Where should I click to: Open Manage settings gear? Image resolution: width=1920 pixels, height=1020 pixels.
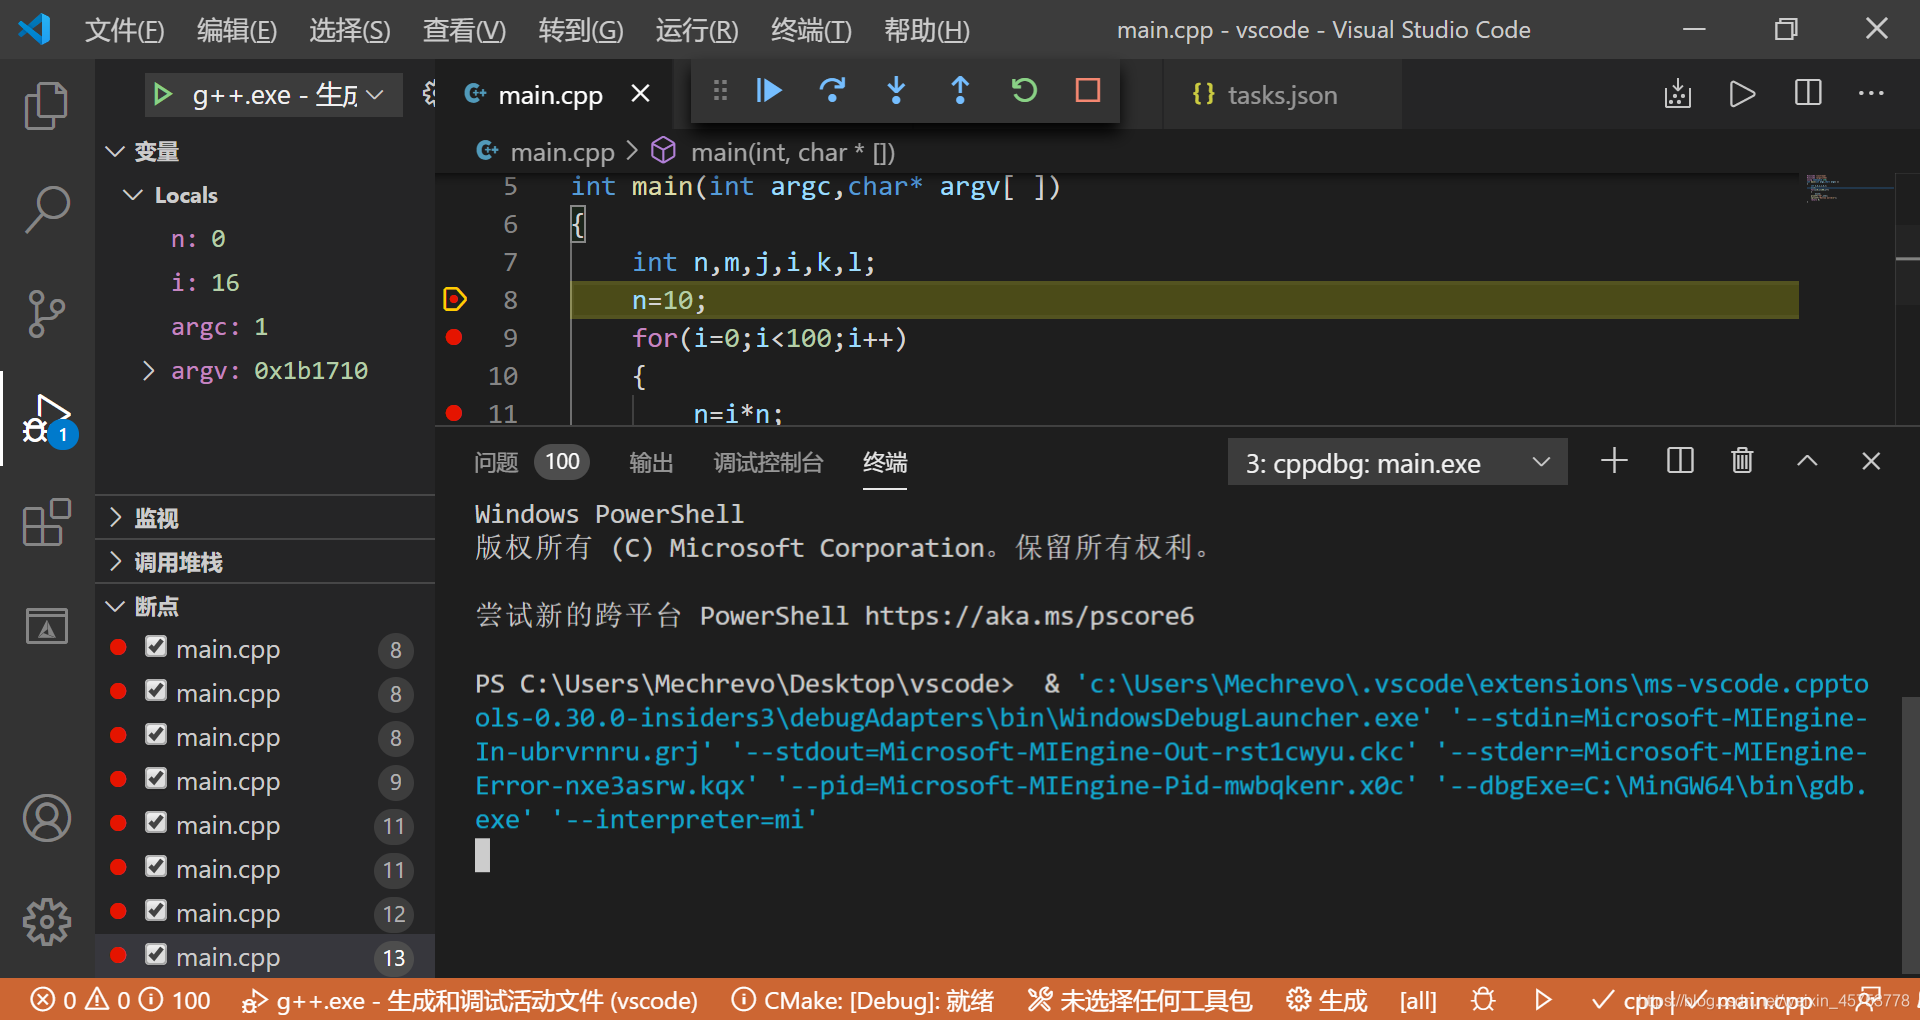pos(46,921)
